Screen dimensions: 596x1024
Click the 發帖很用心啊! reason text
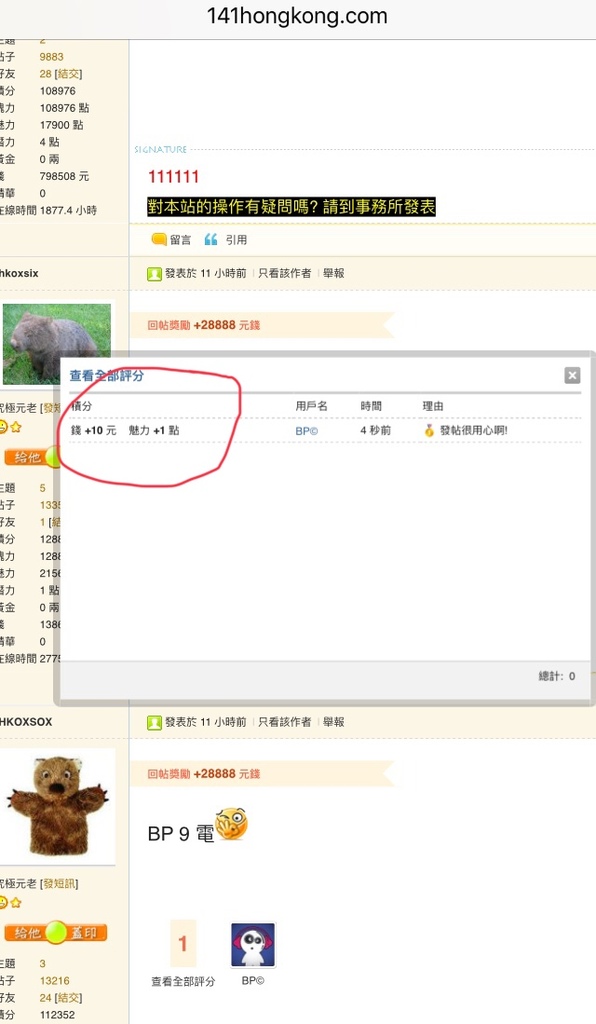coord(474,430)
